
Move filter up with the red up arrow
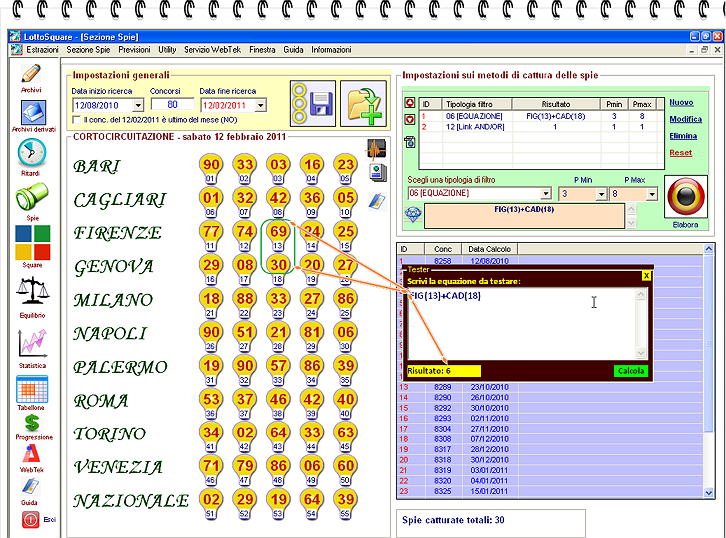[x=410, y=103]
